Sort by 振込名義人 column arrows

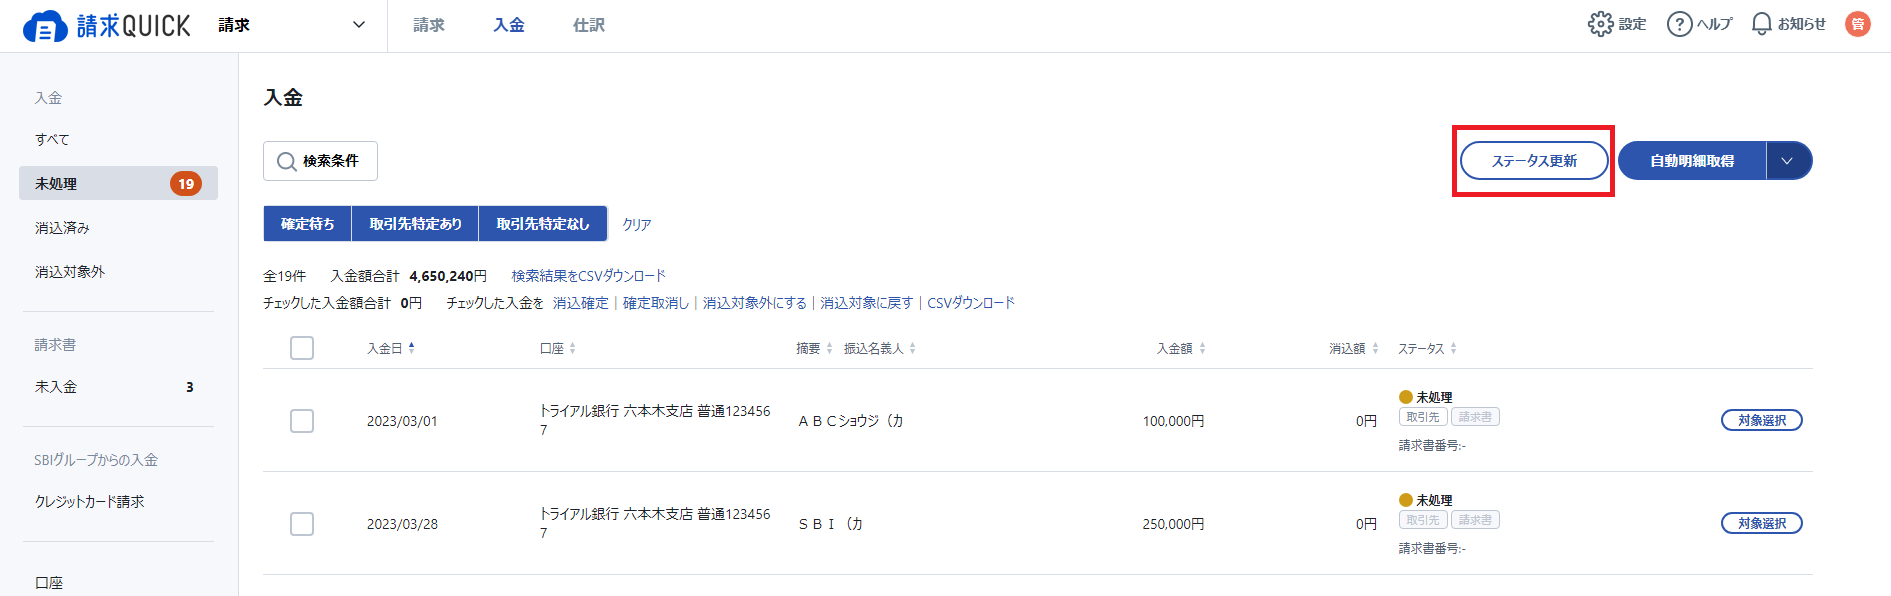pos(912,348)
